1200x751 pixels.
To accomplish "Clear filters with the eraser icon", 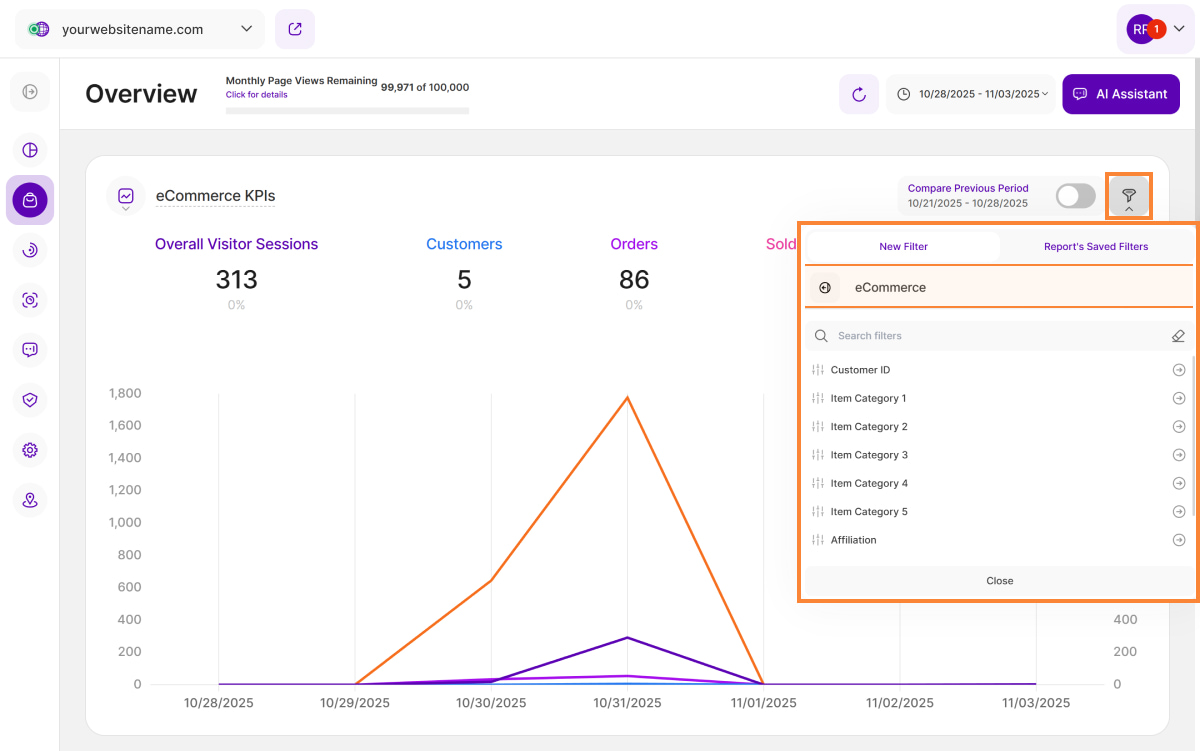I will coord(1178,336).
